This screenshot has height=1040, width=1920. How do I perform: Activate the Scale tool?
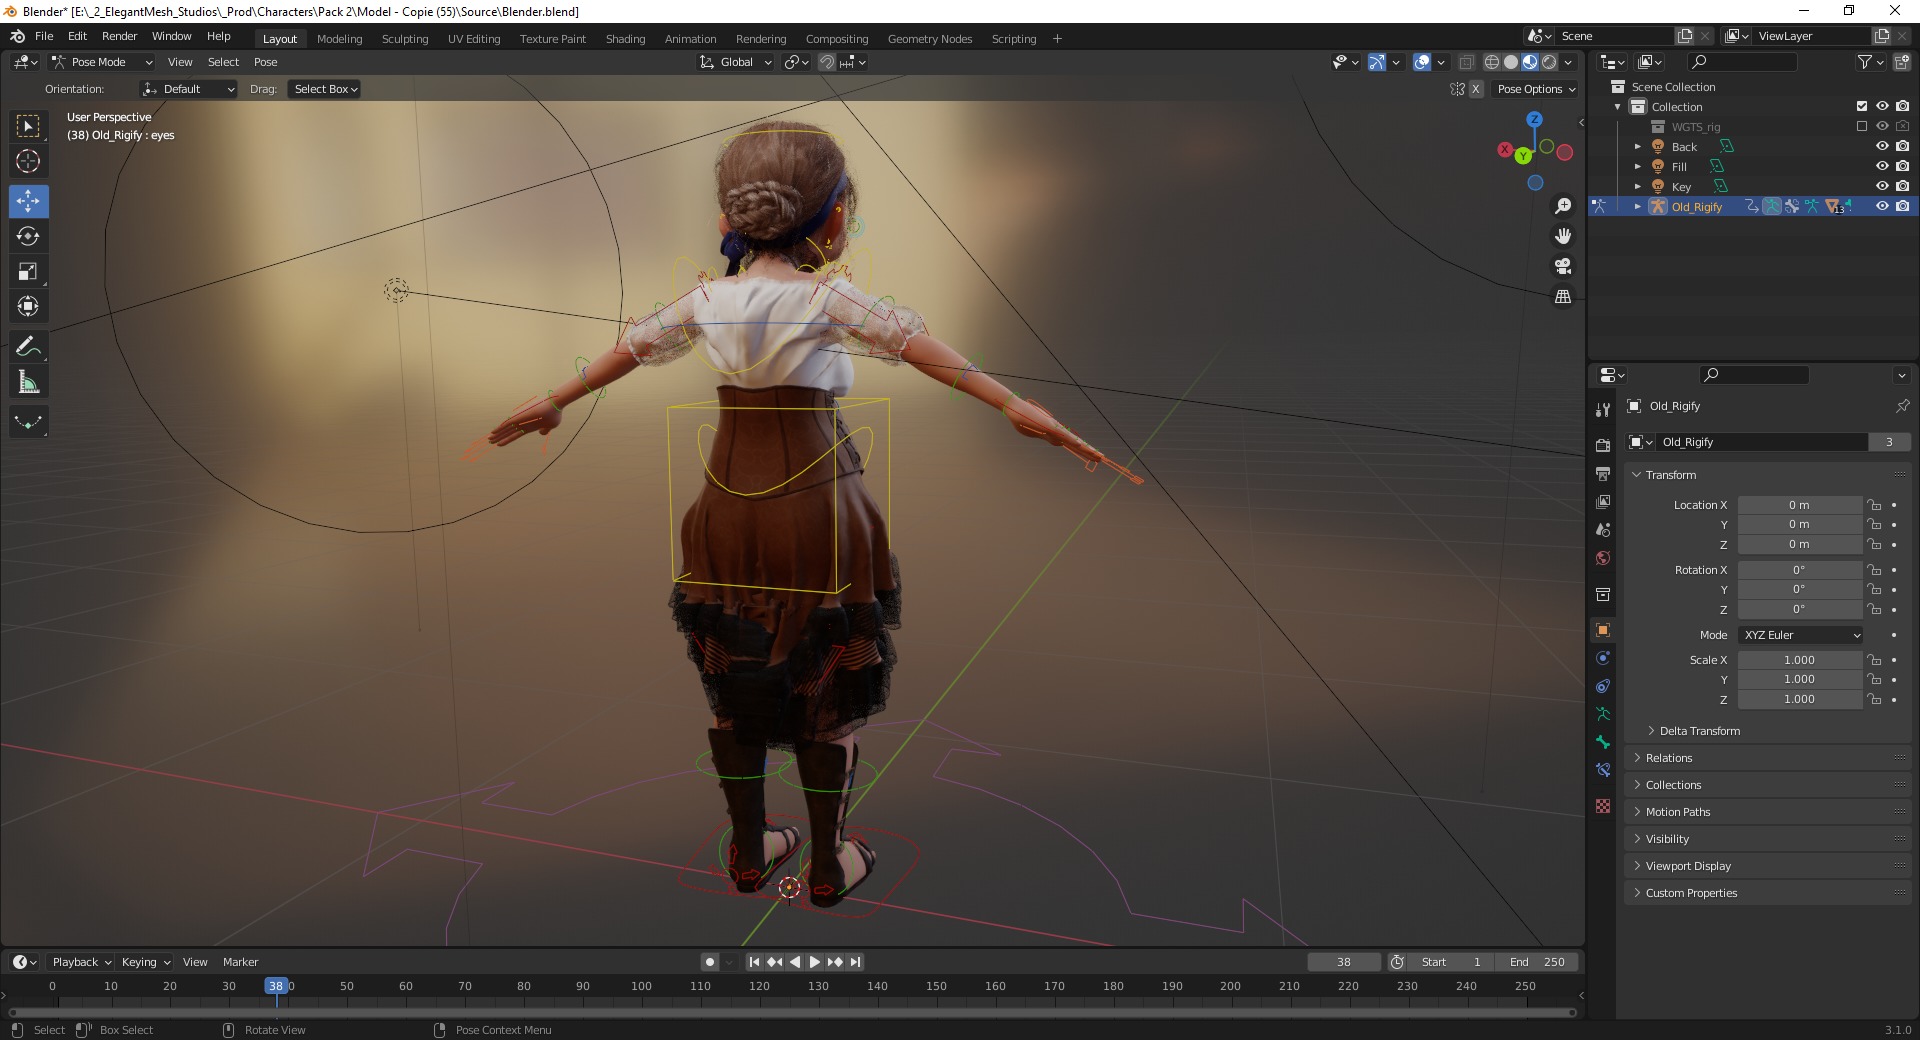click(28, 271)
